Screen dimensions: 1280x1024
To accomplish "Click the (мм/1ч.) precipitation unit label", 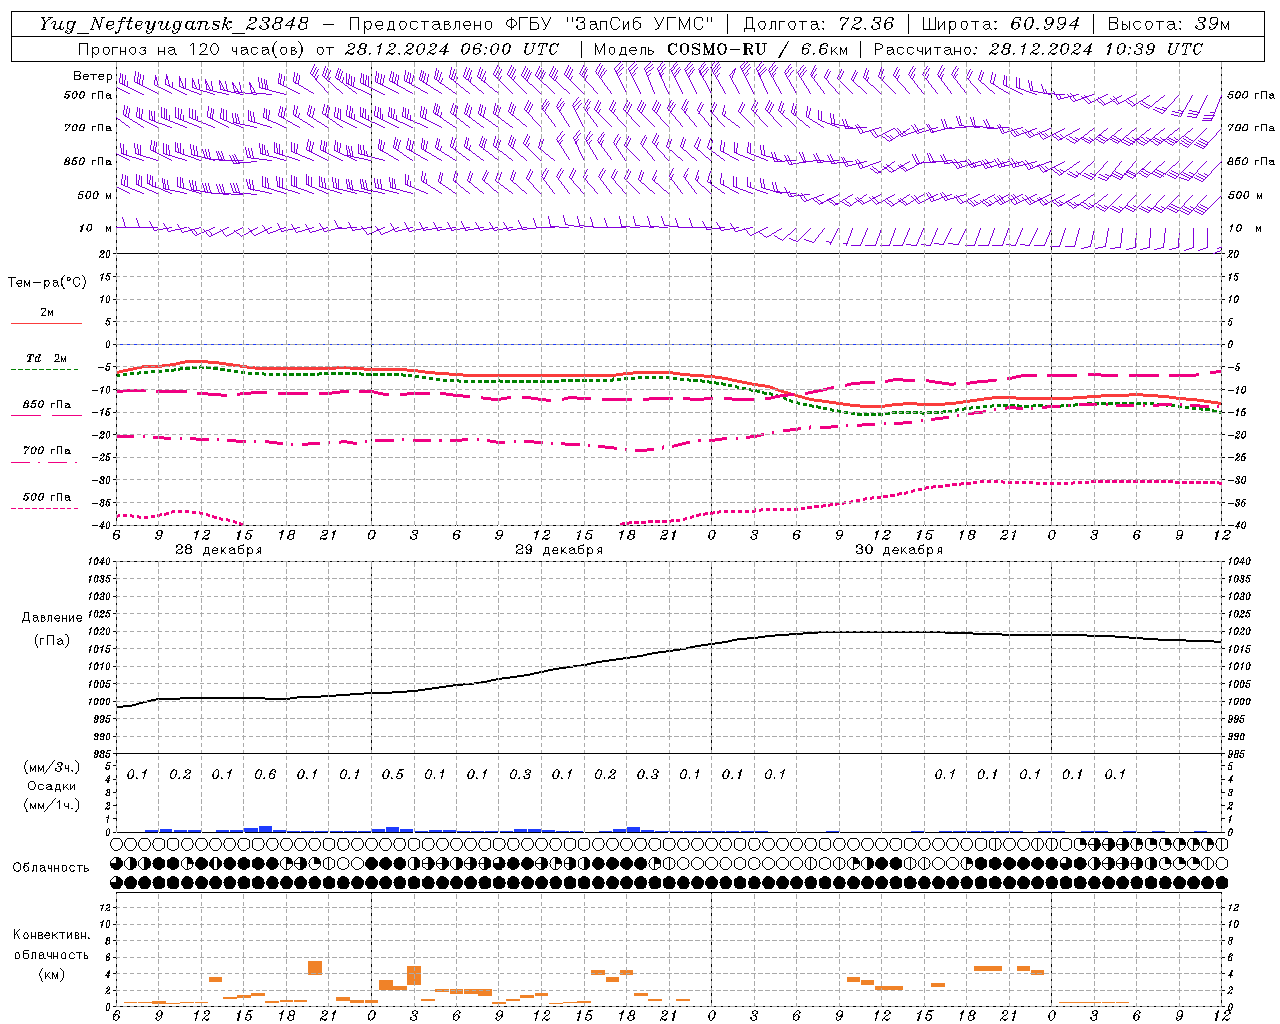I will coord(51,805).
